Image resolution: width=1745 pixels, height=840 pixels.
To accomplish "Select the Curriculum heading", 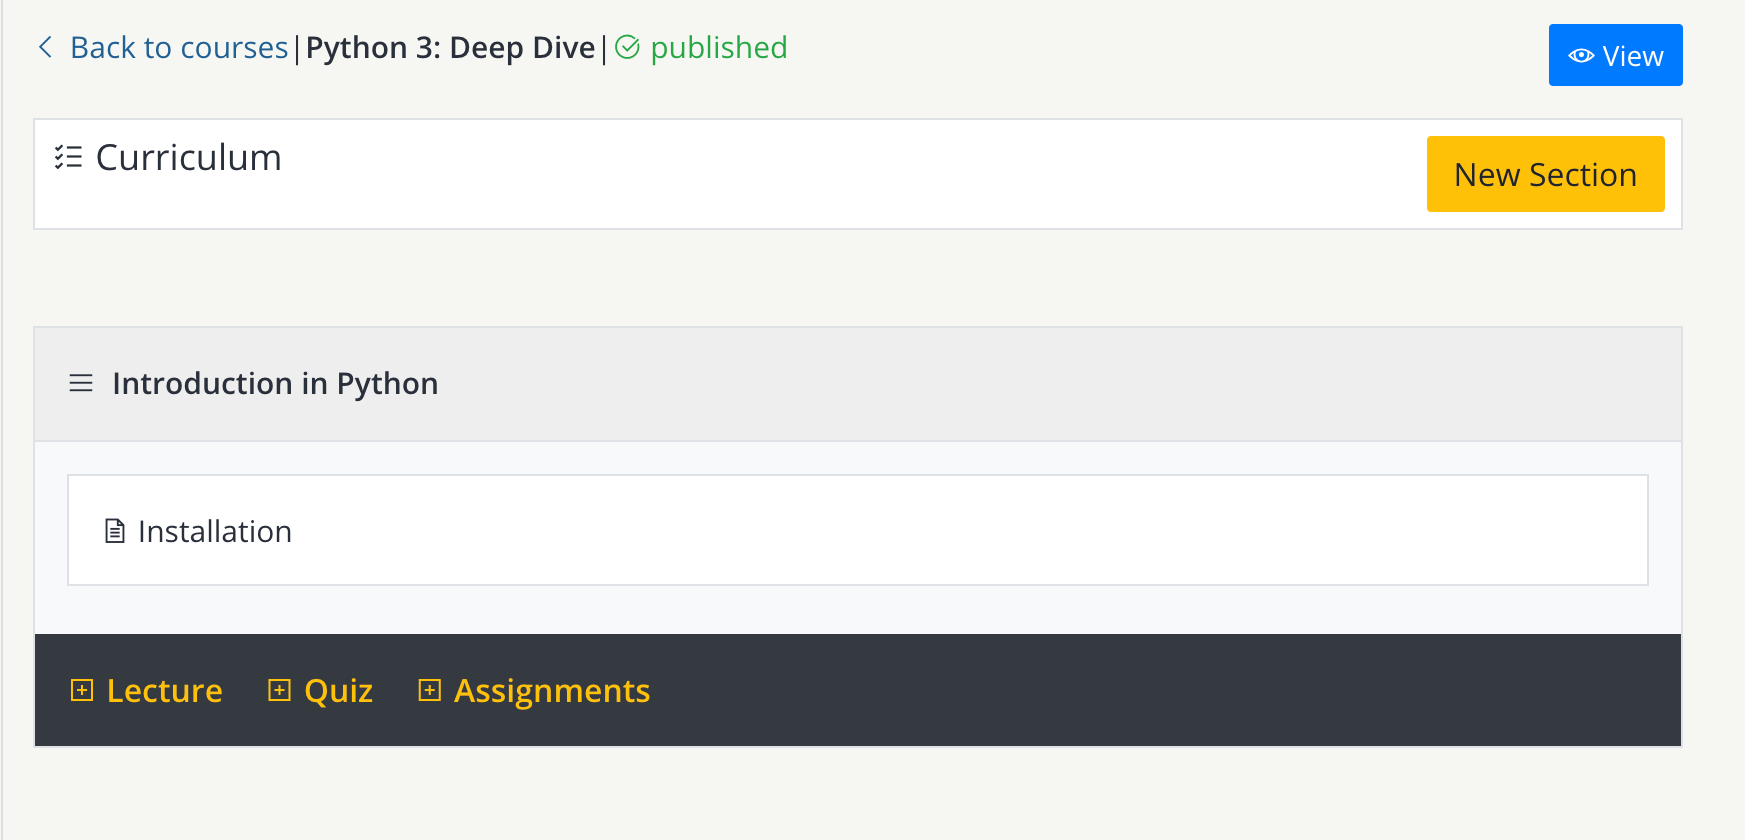I will click(x=188, y=158).
